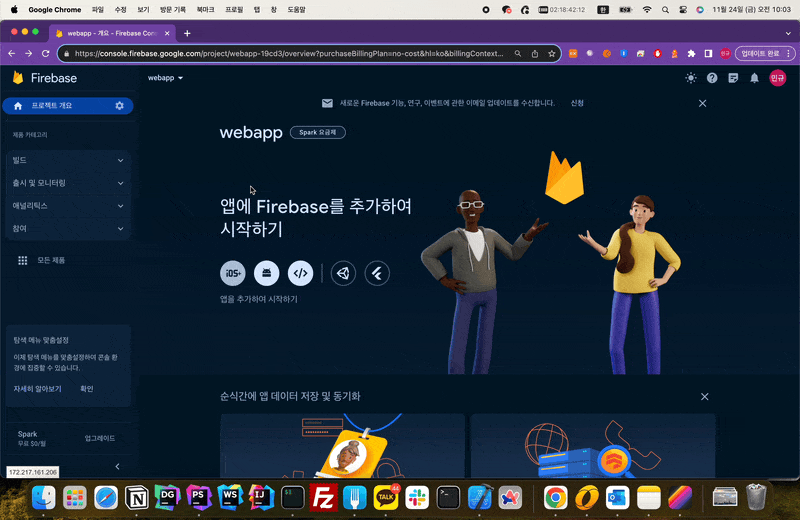Open the Edit menu in menu bar
Viewport: 800px width, 520px height.
click(x=120, y=10)
